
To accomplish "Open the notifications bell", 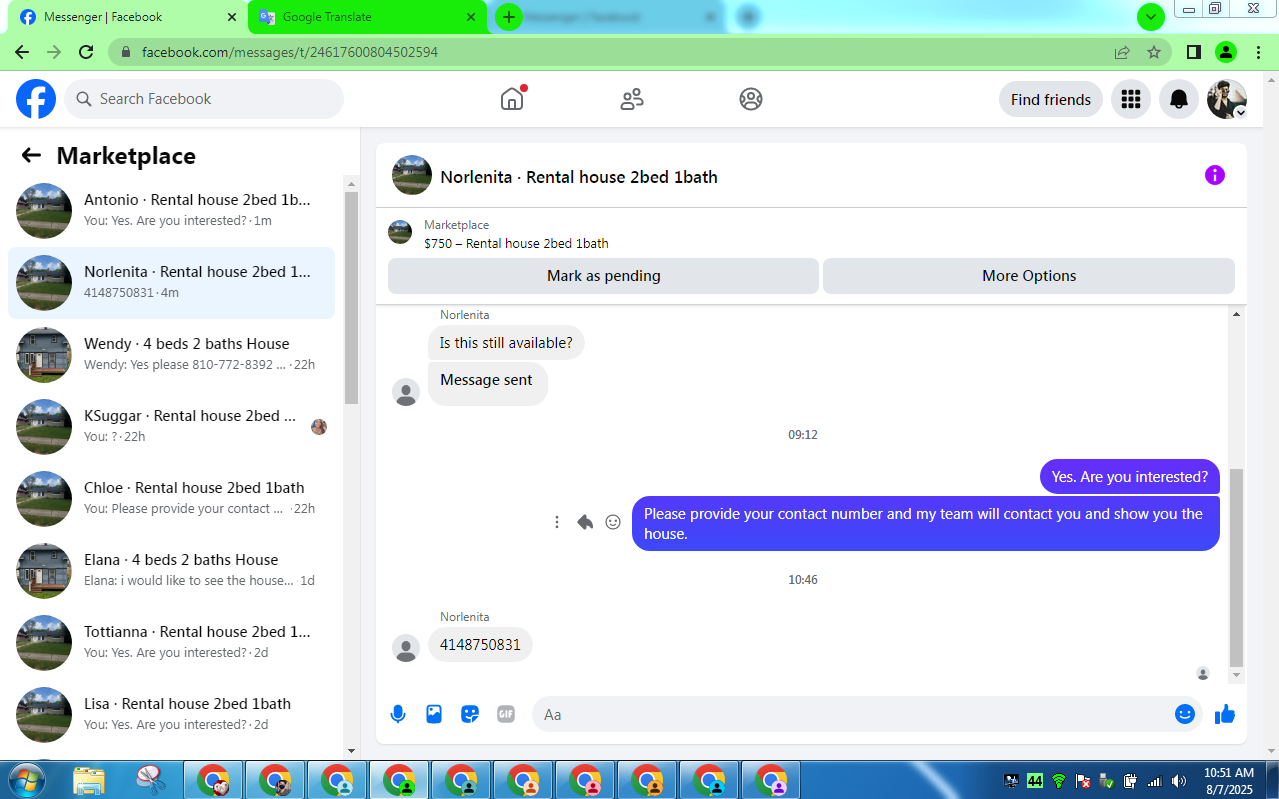I will 1179,99.
